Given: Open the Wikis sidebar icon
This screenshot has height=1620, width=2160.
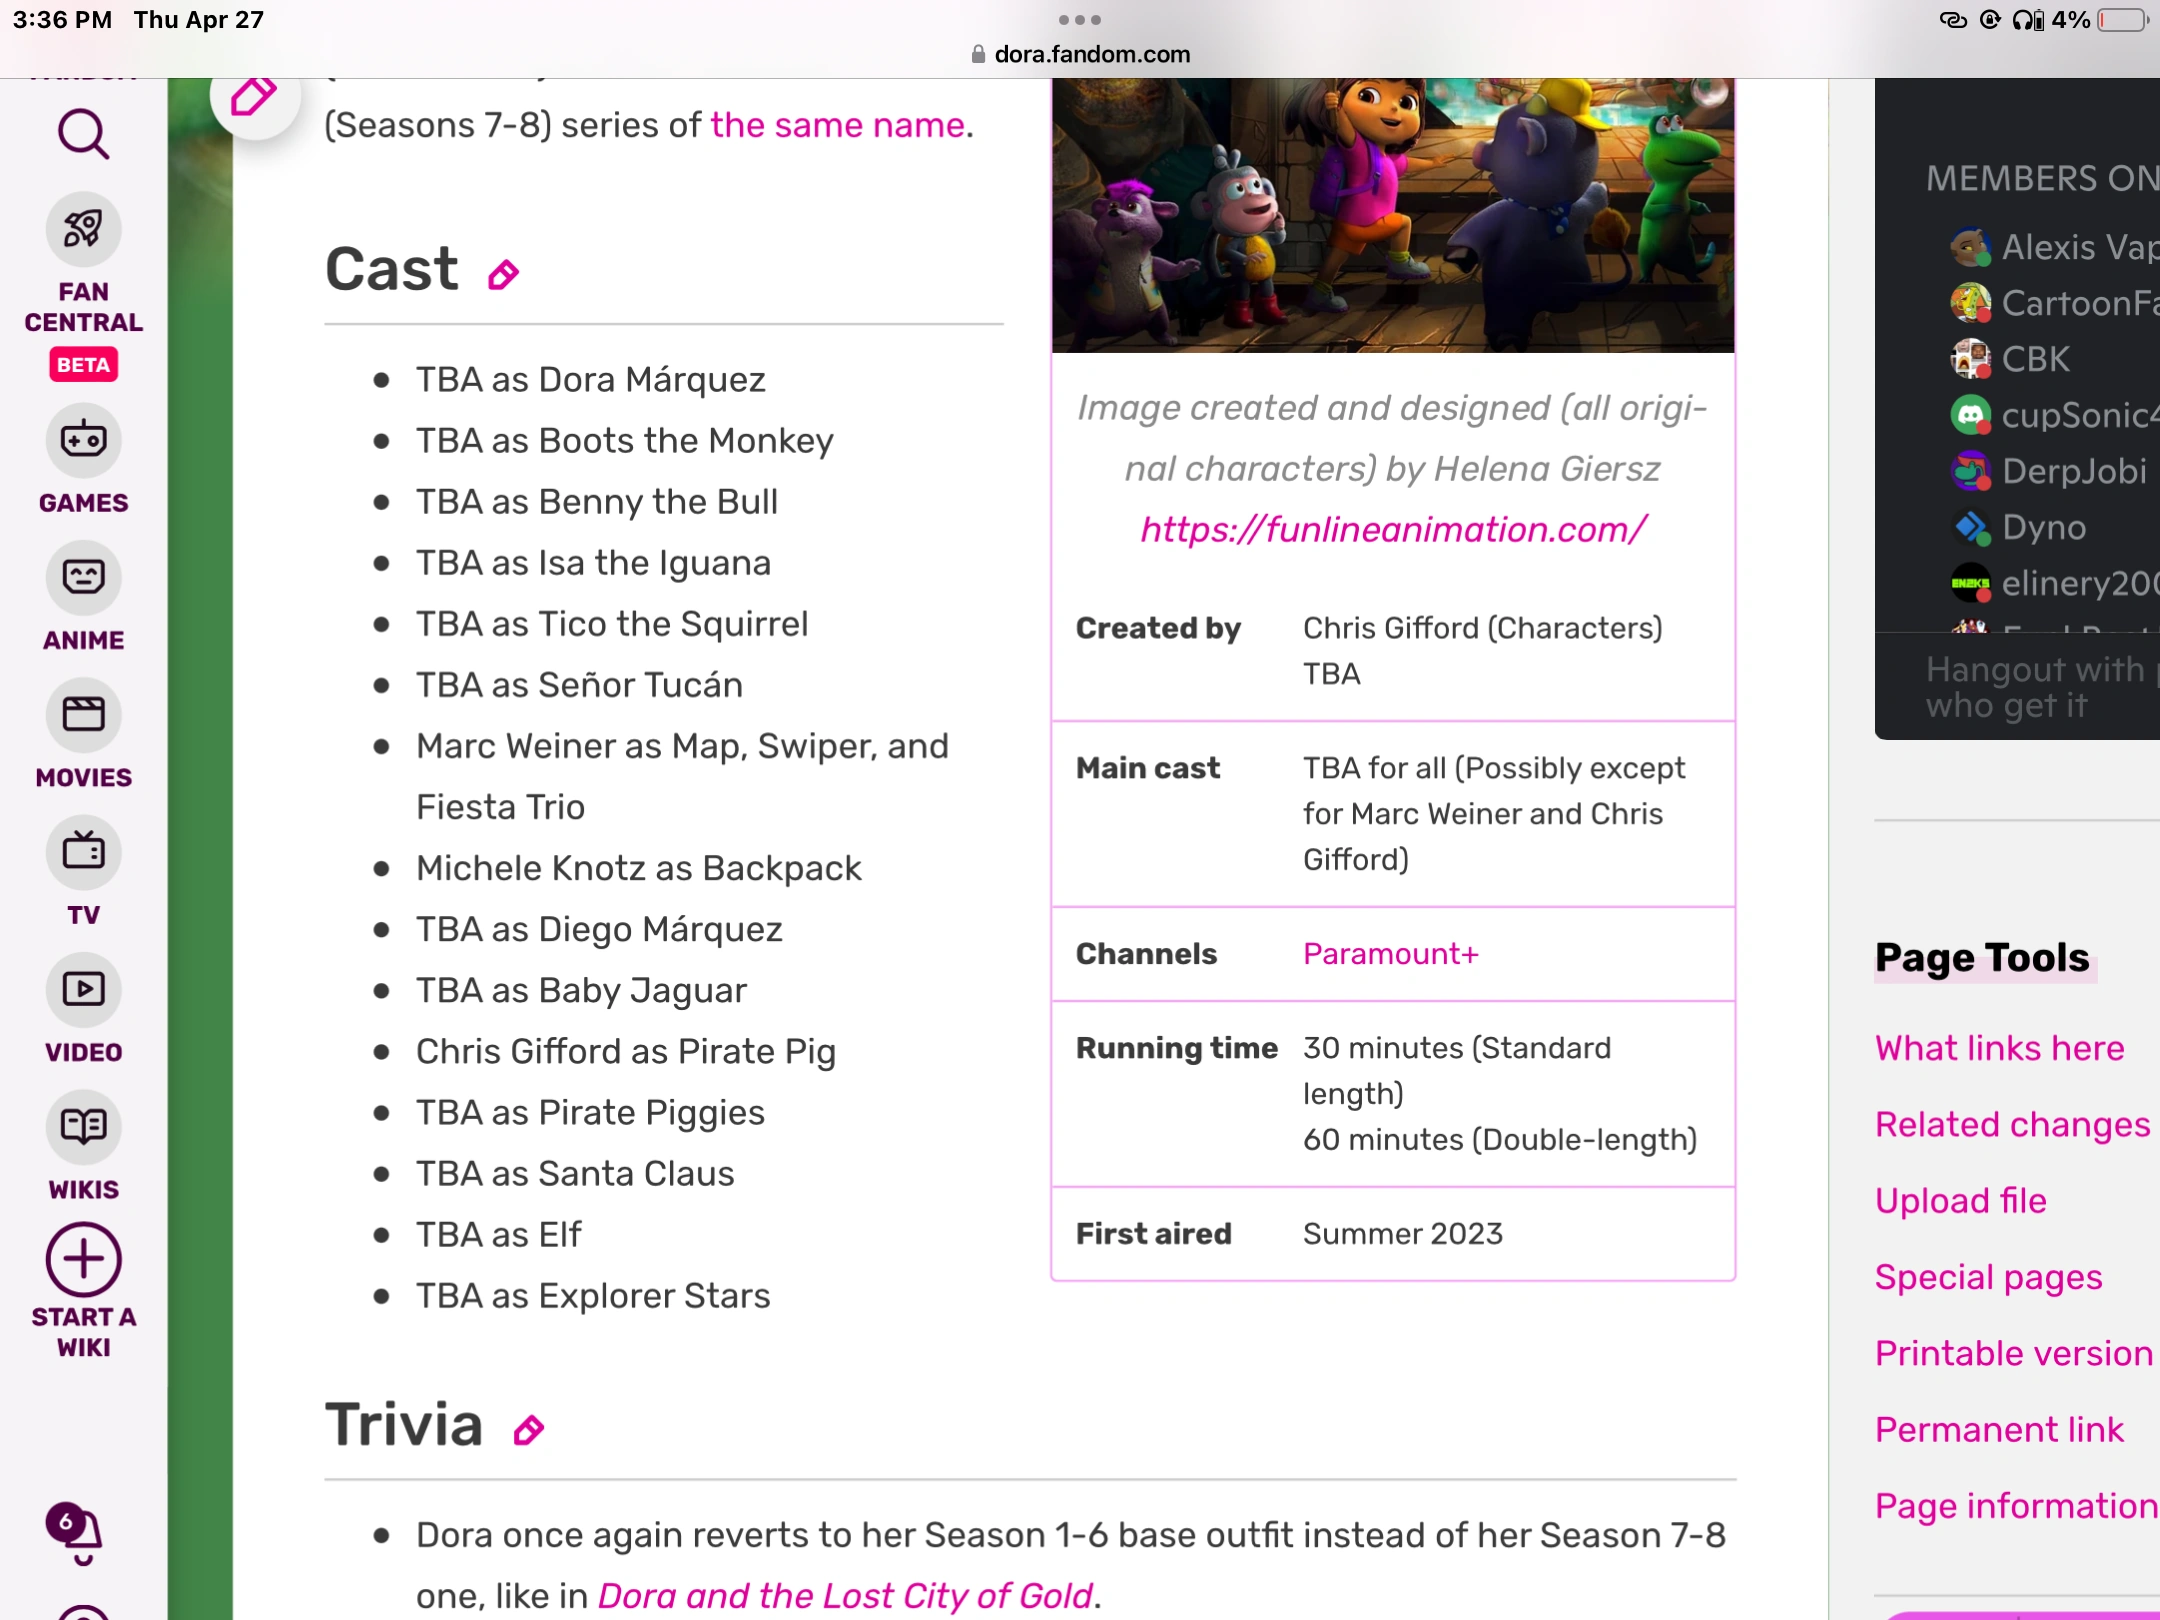Looking at the screenshot, I should tap(84, 1126).
